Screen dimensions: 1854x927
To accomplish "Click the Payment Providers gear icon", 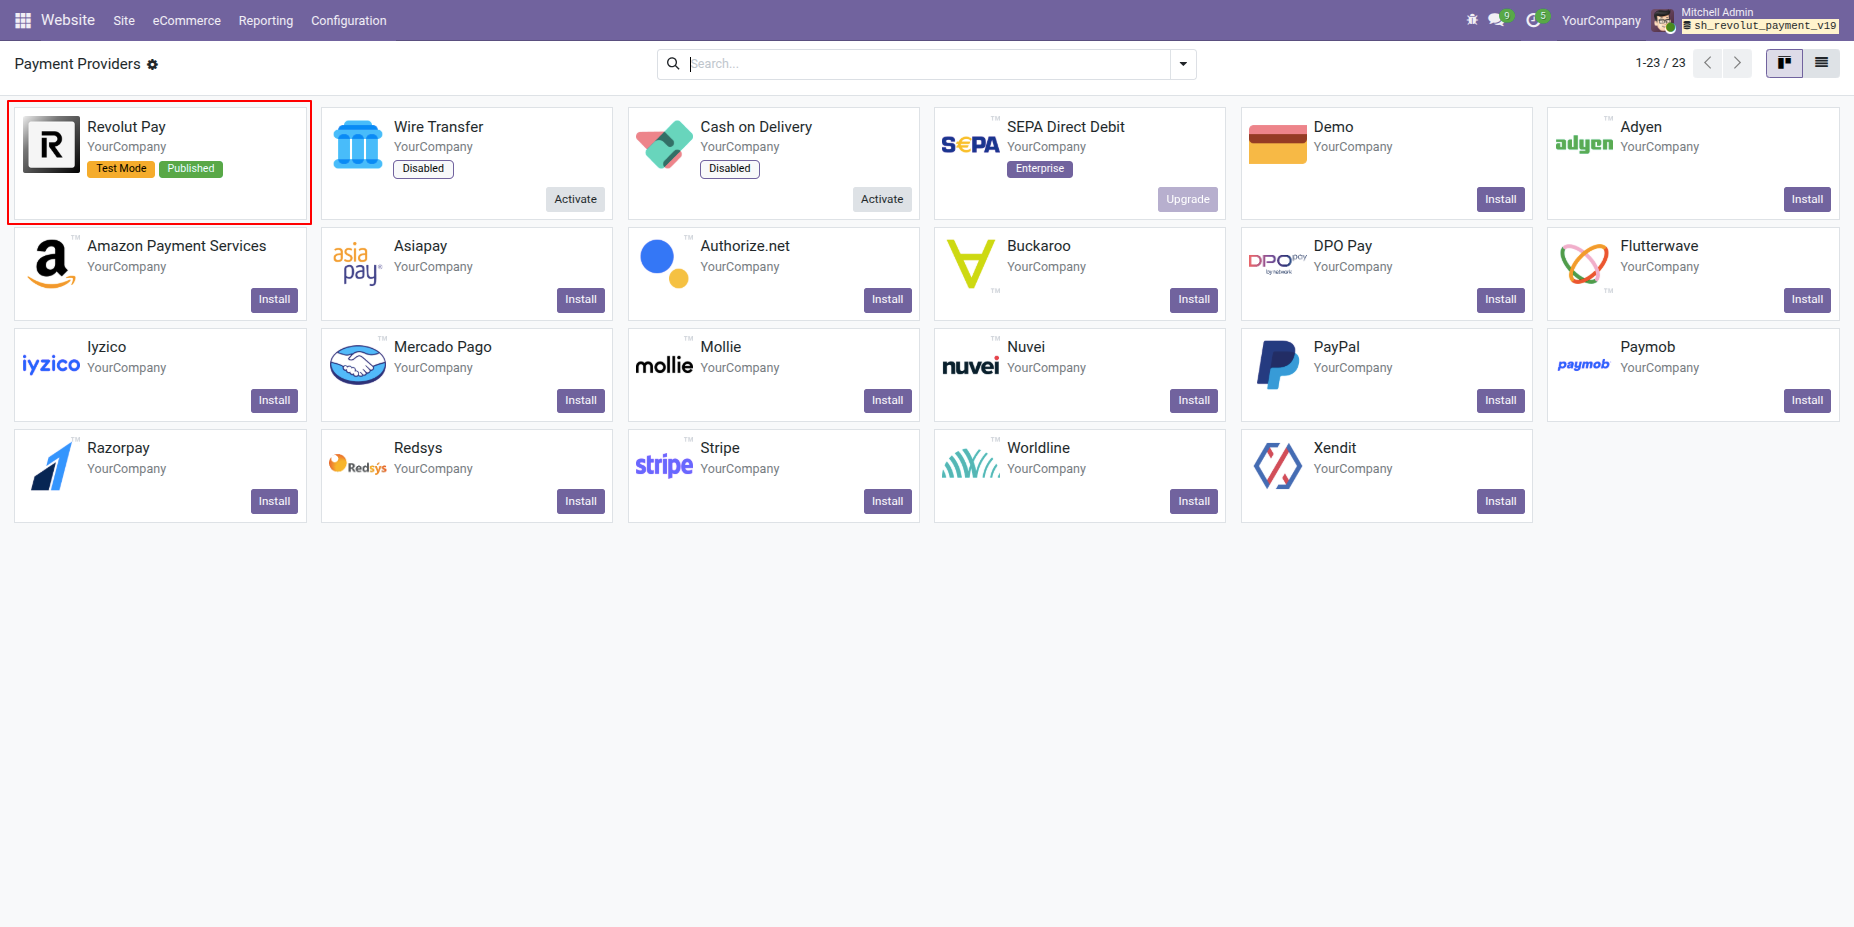I will pos(153,64).
